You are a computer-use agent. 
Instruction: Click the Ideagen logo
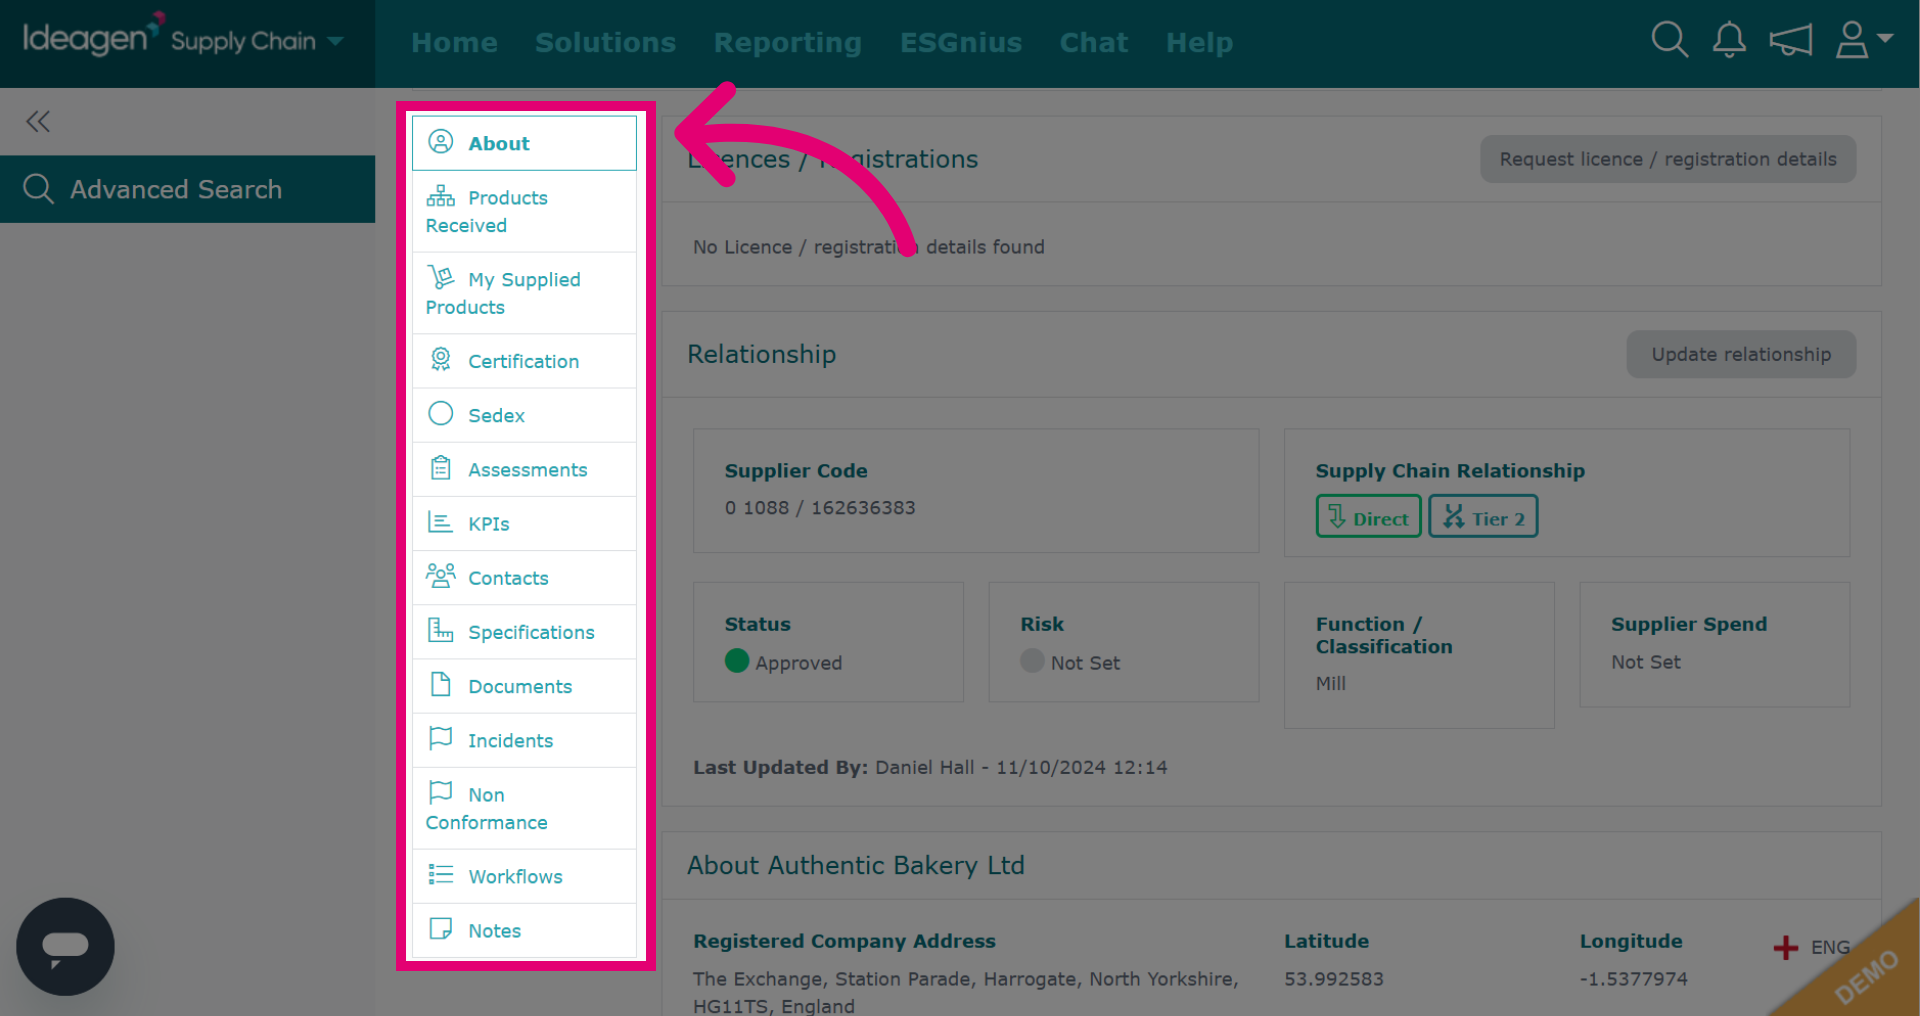pyautogui.click(x=92, y=37)
